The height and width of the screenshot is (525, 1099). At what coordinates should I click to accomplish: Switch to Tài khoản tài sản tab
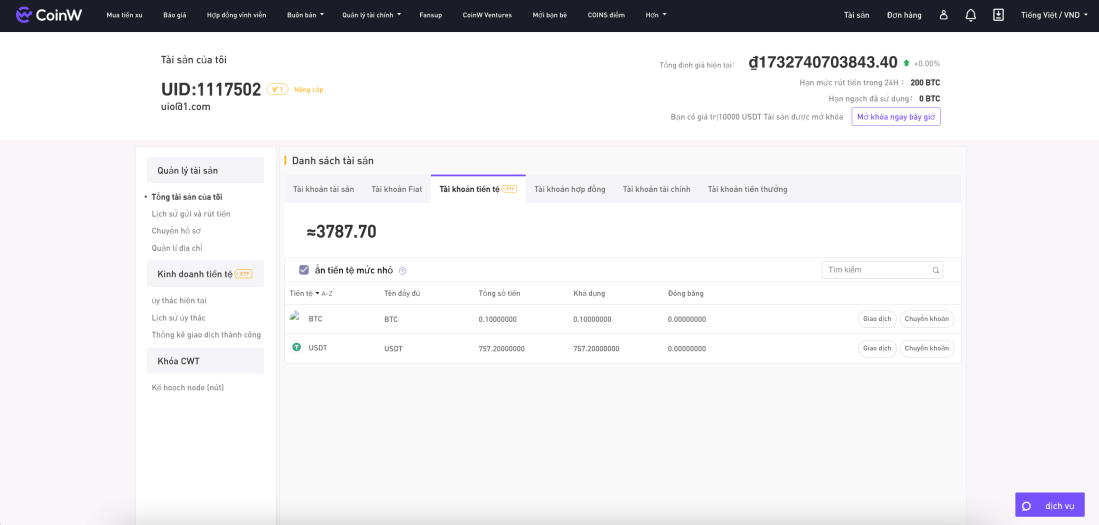(323, 189)
